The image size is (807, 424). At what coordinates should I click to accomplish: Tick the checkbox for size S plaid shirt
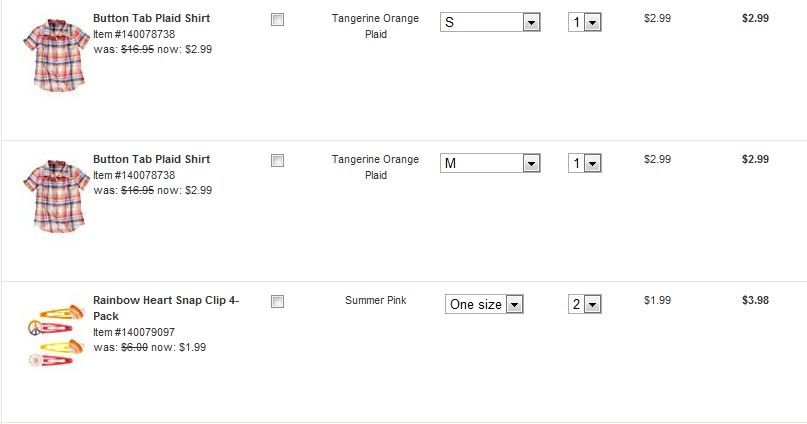point(278,20)
